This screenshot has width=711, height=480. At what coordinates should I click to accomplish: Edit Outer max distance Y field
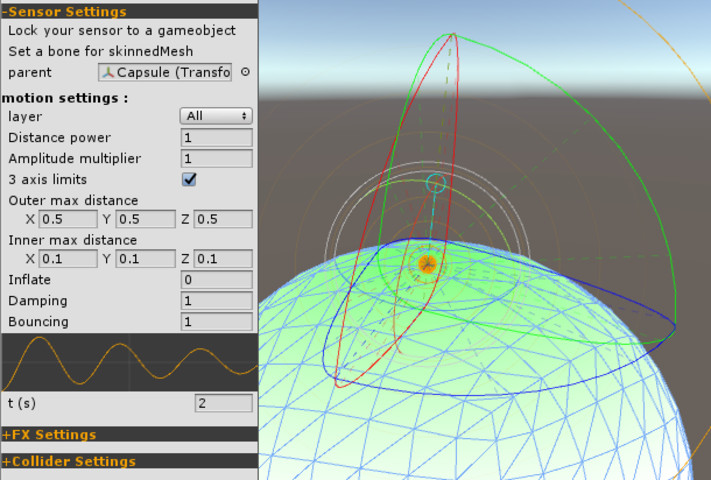pos(146,219)
